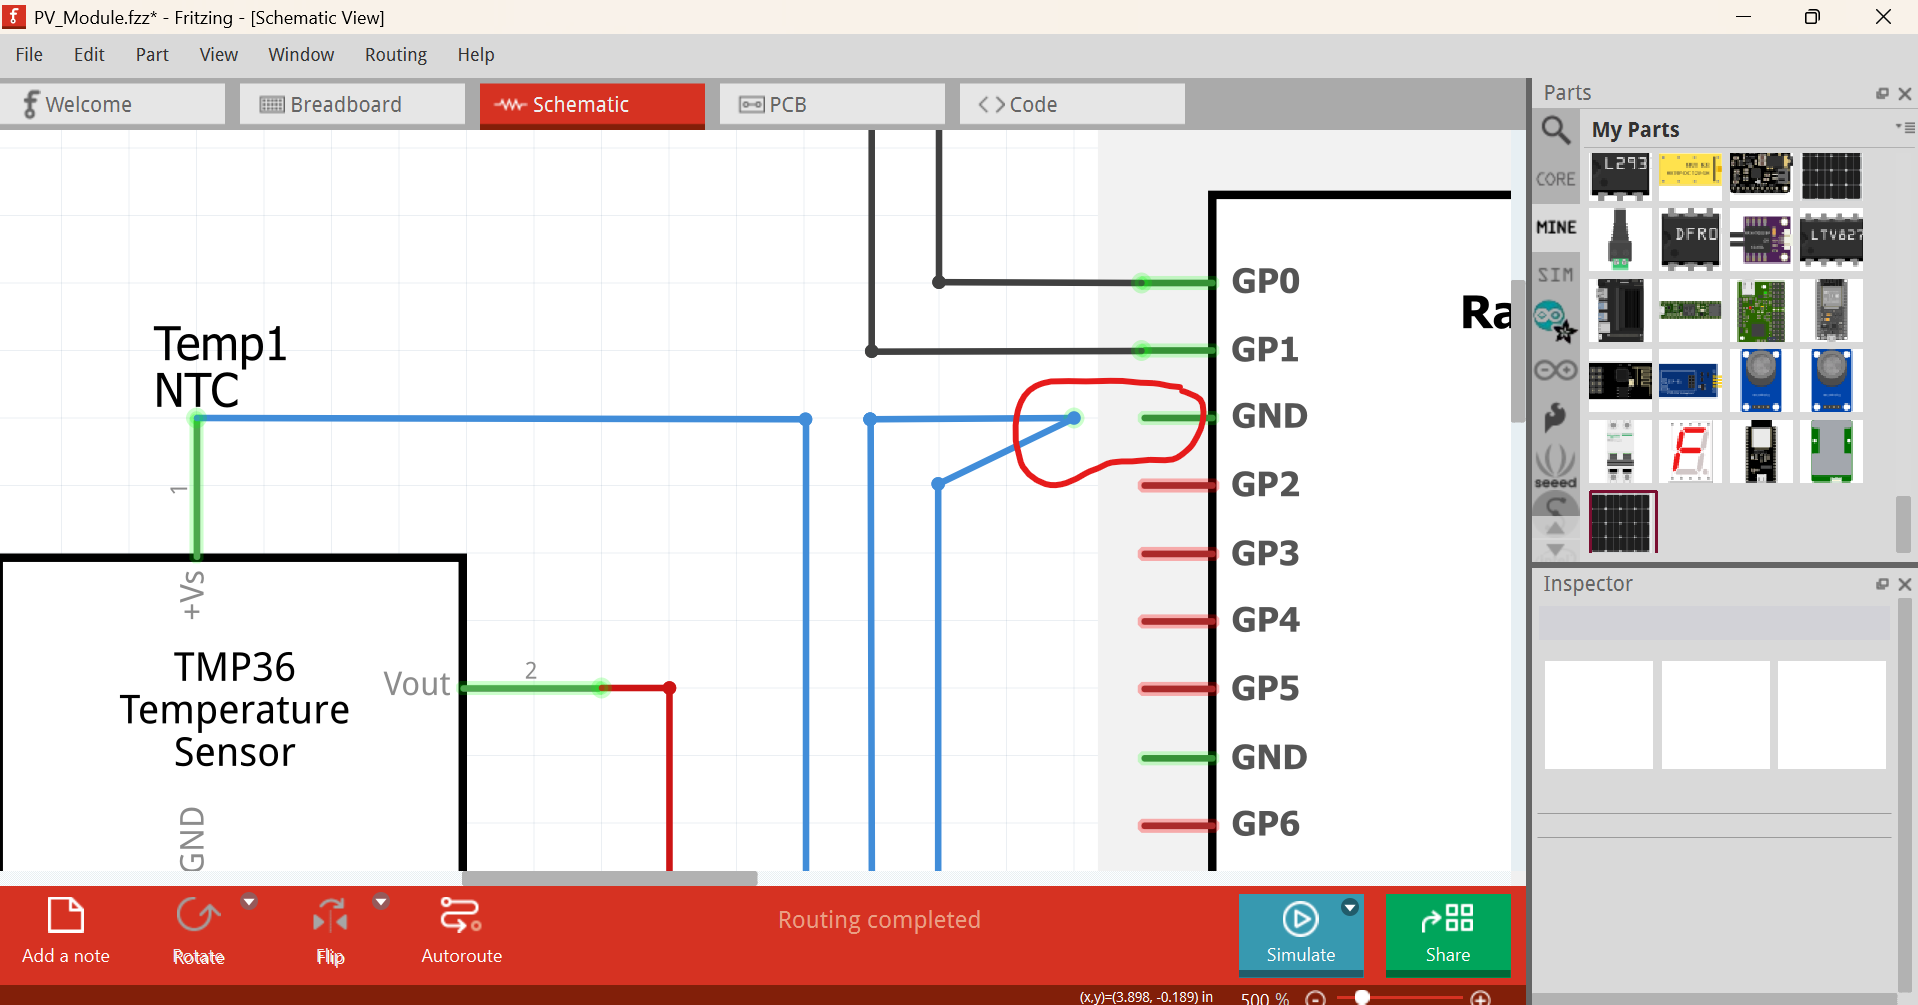Image resolution: width=1918 pixels, height=1005 pixels.
Task: Select the highlighted solar panel part
Action: [x=1622, y=522]
